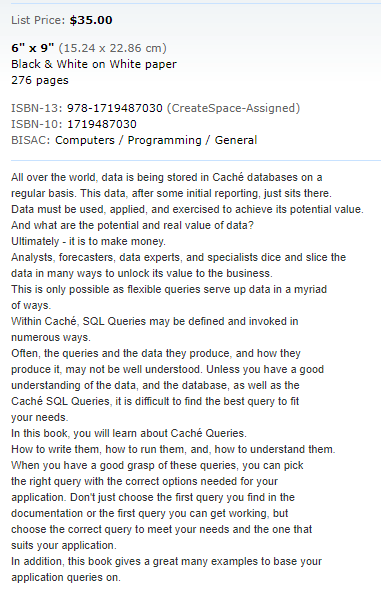Open the Computers BISAC category
The image size is (381, 602).
coord(85,140)
